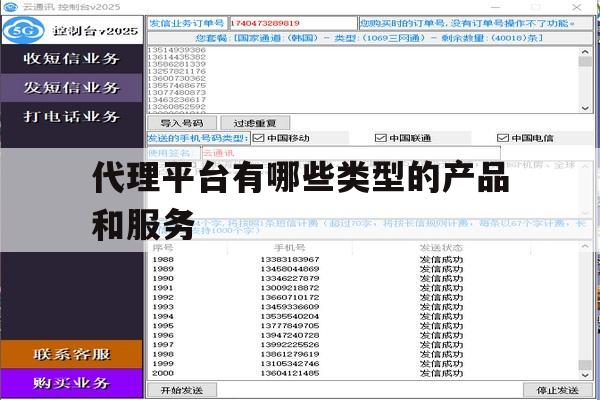Click results table scroll down arrow
The height and width of the screenshot is (400, 600).
[x=585, y=375]
